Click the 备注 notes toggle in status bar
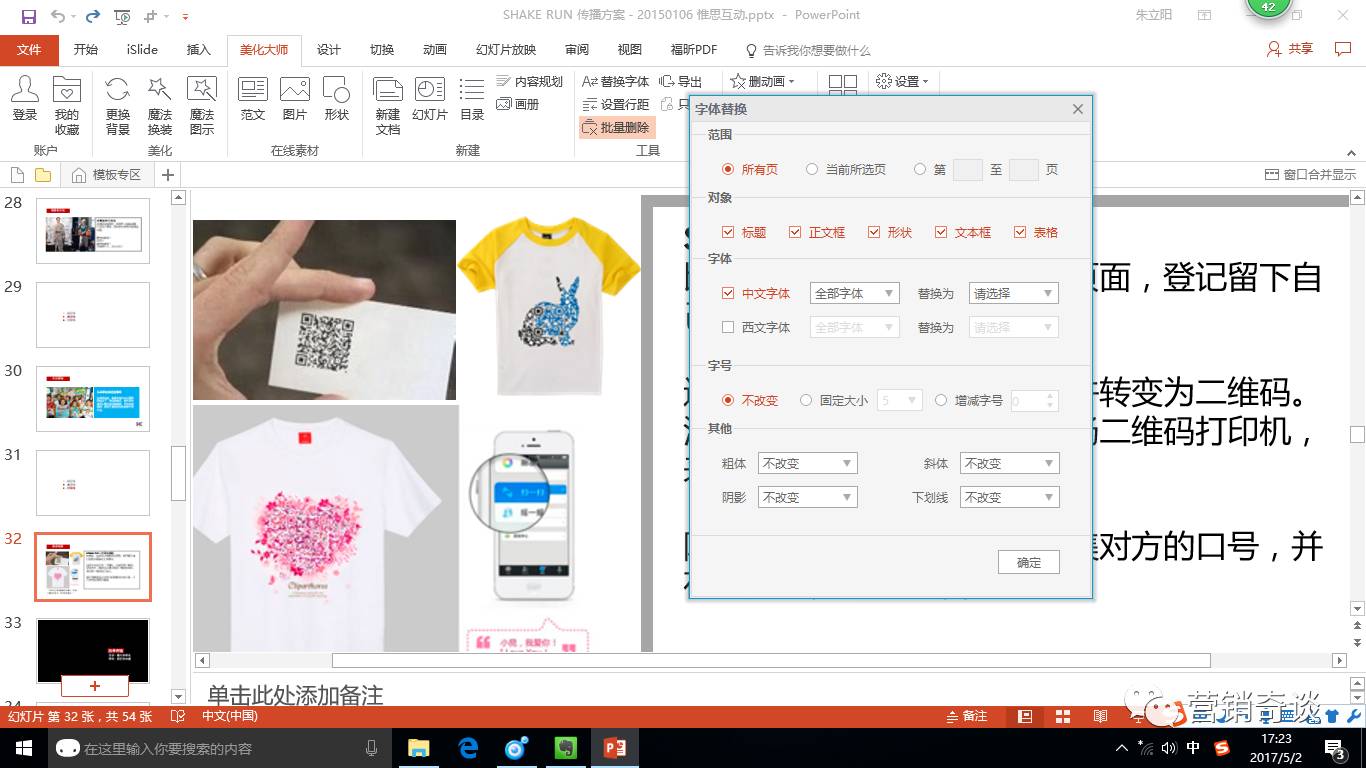Viewport: 1366px width, 768px height. click(x=966, y=716)
